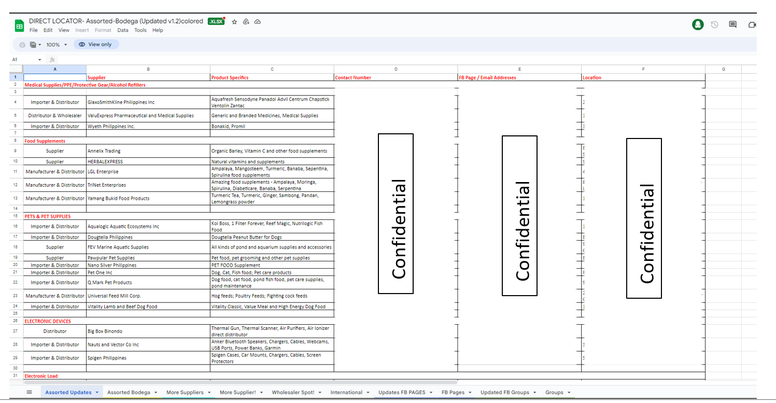Switch to the International sheet tab
Viewport: 776px width, 403px height.
(346, 392)
